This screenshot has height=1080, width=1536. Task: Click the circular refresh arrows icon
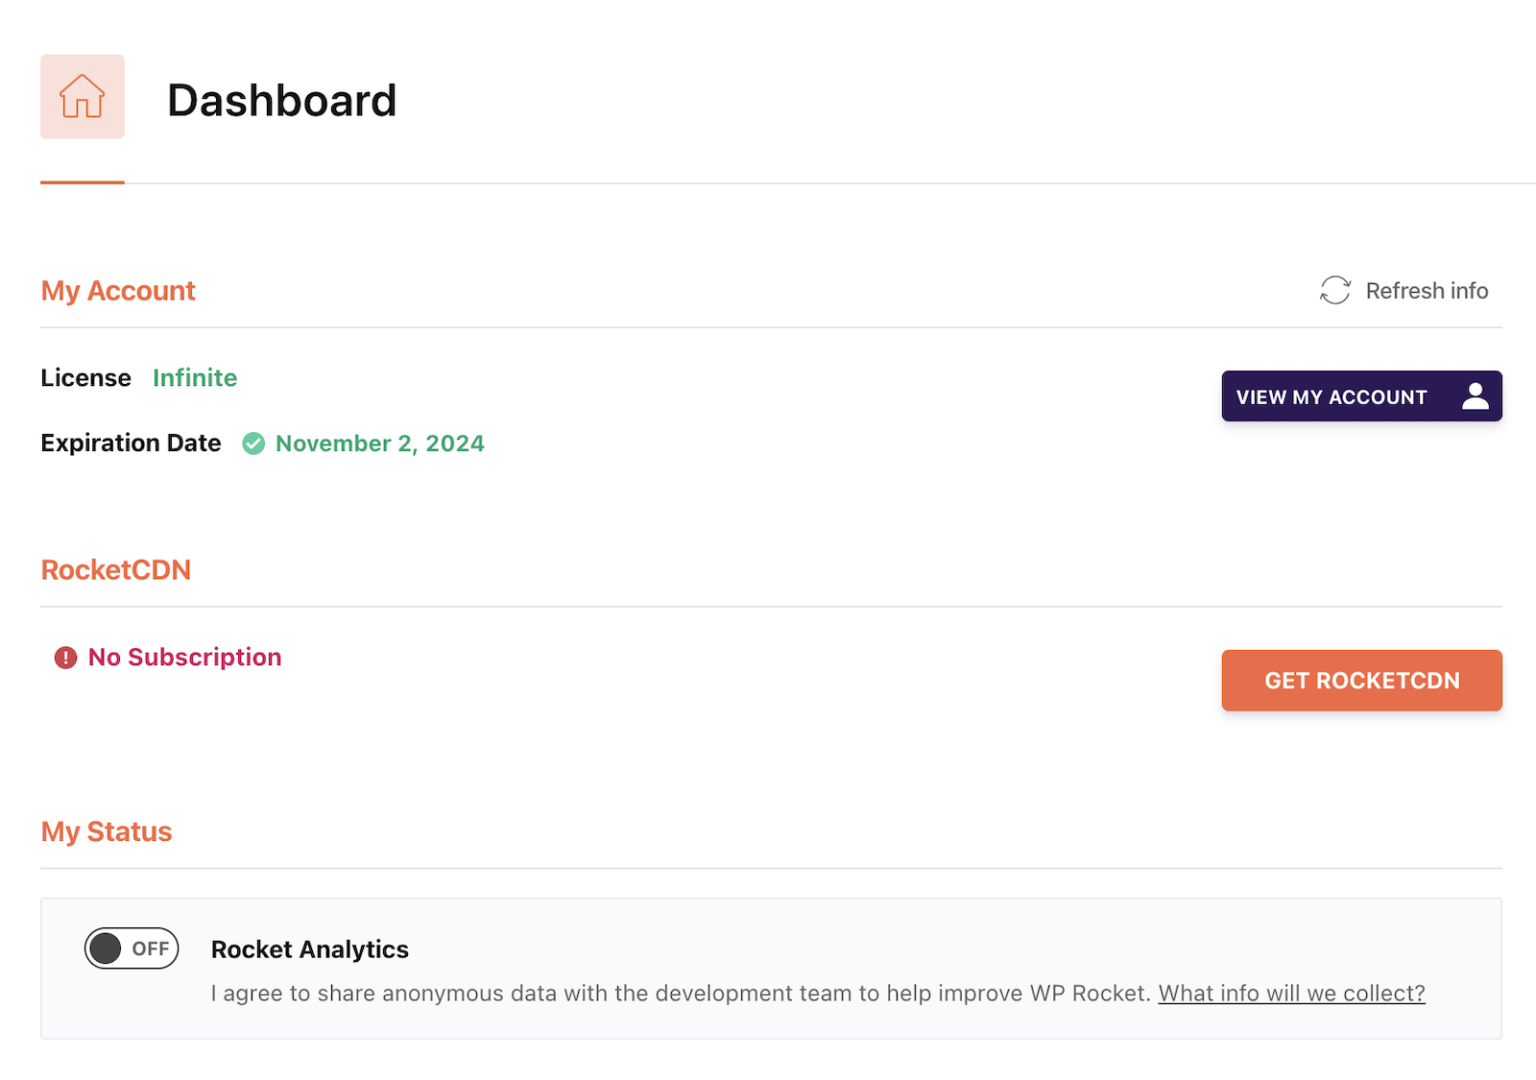click(1335, 291)
